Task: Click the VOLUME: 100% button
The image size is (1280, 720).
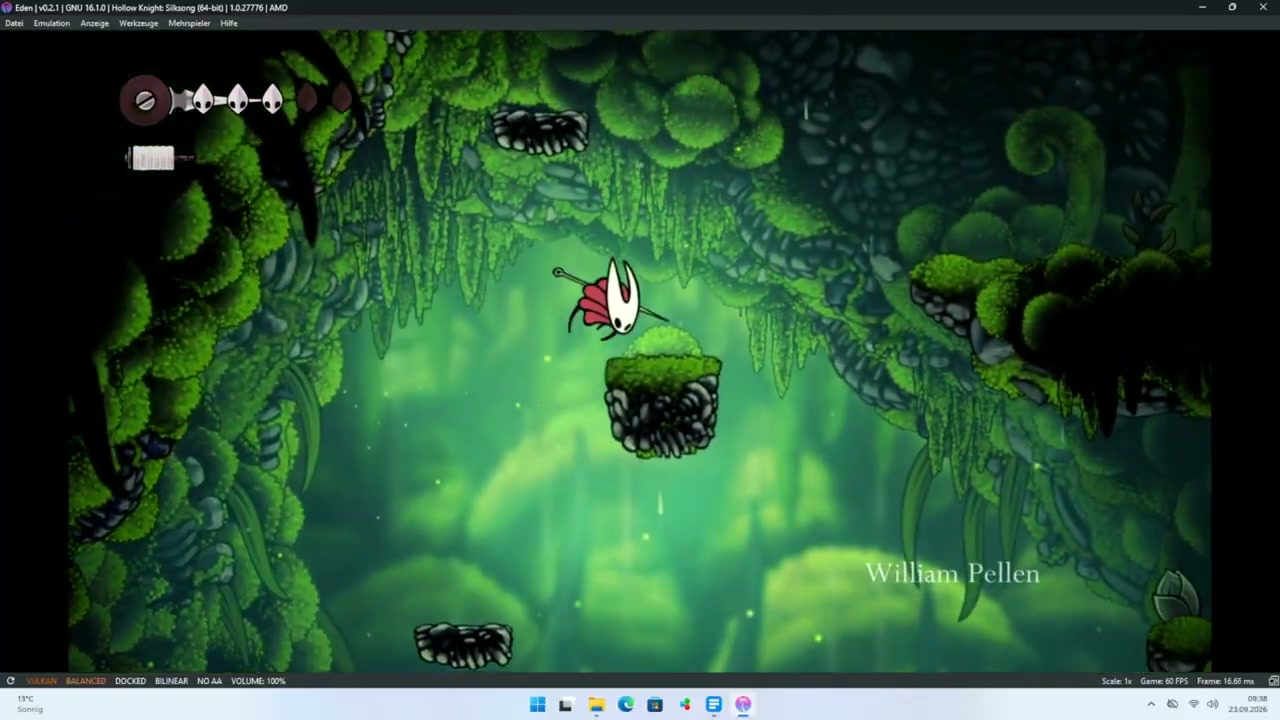Action: (258, 681)
